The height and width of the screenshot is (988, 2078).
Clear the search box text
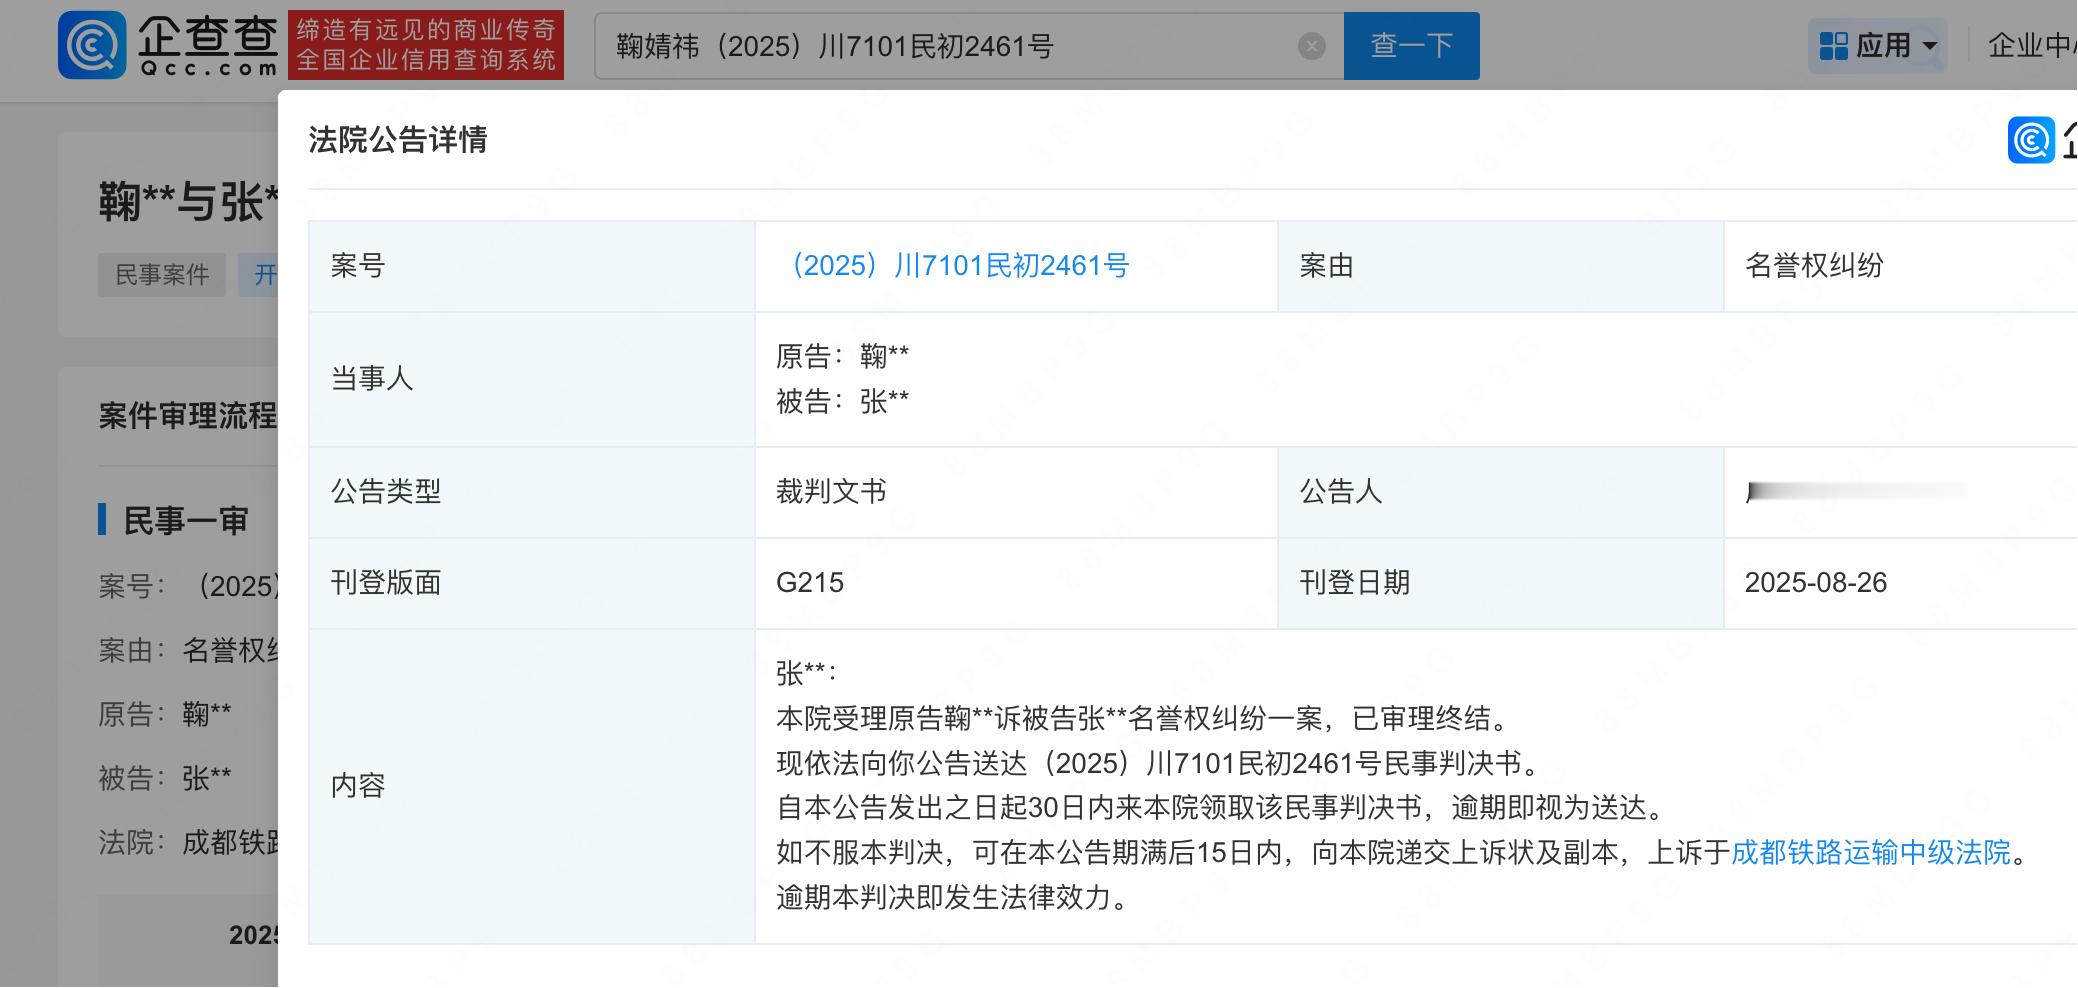coord(1312,46)
